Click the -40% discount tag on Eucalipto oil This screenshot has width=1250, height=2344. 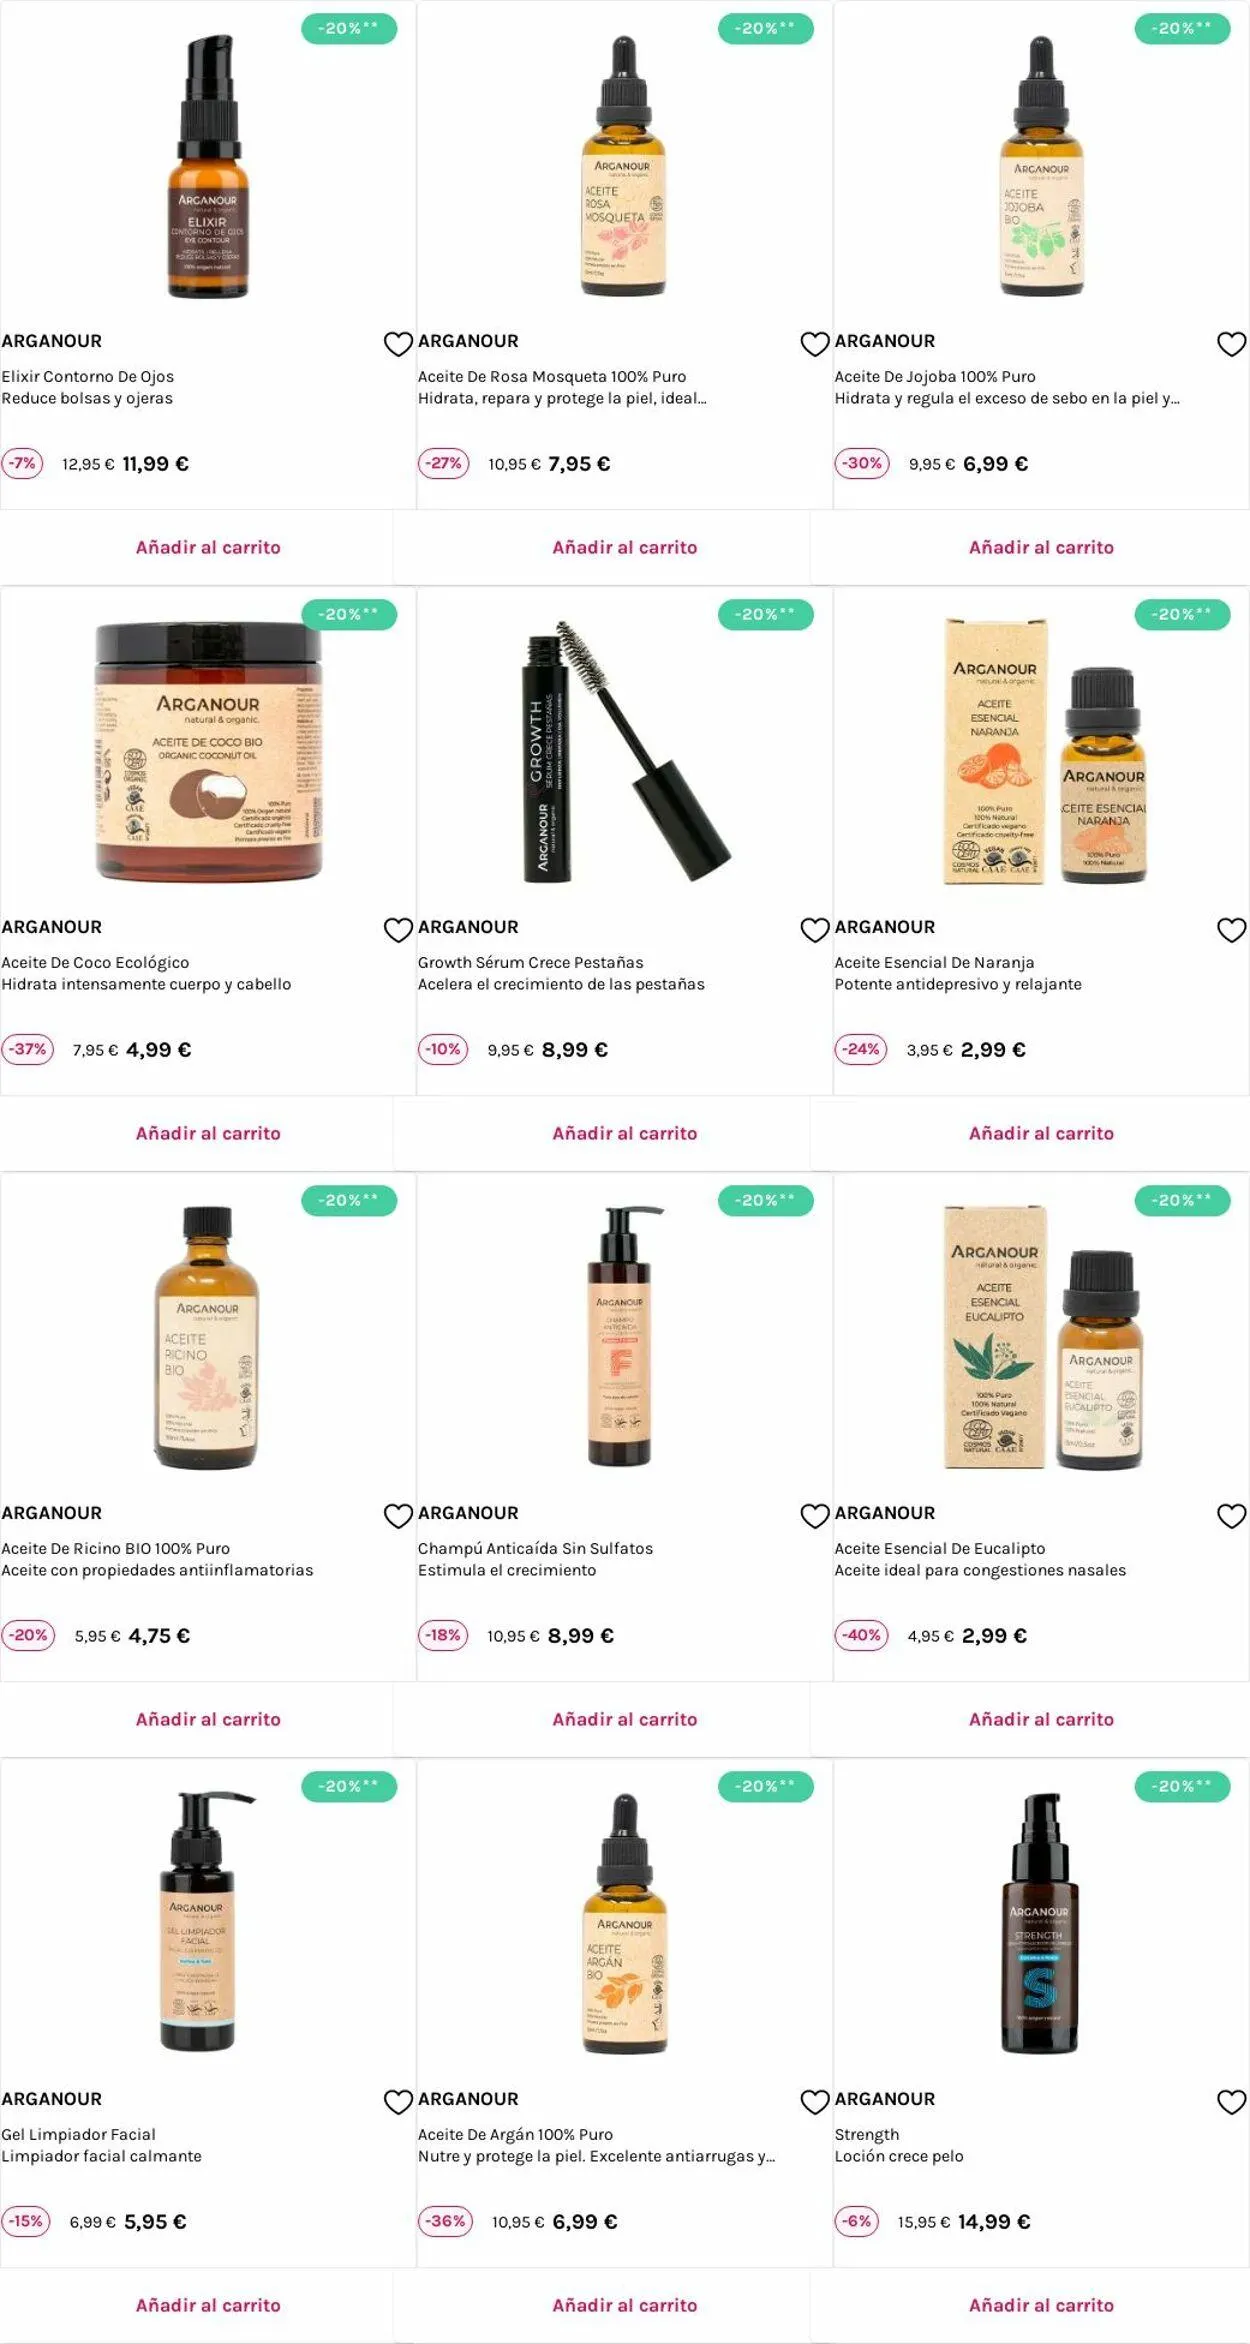(x=862, y=1635)
